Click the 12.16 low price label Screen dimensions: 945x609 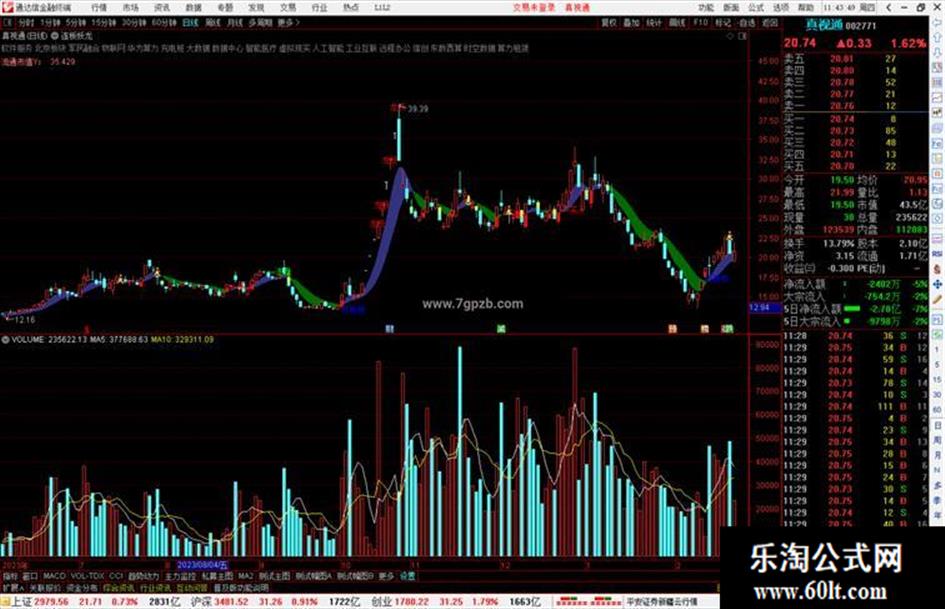(25, 320)
